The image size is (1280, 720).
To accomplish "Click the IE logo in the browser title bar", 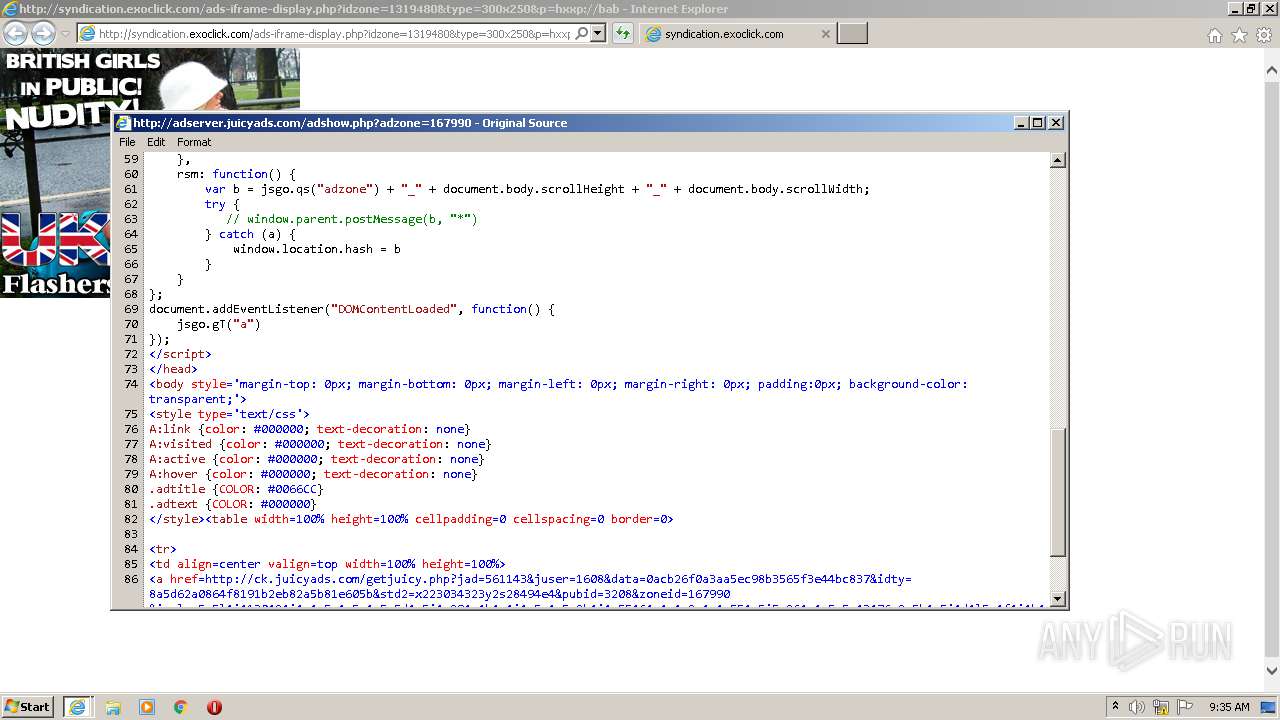I will coord(9,9).
